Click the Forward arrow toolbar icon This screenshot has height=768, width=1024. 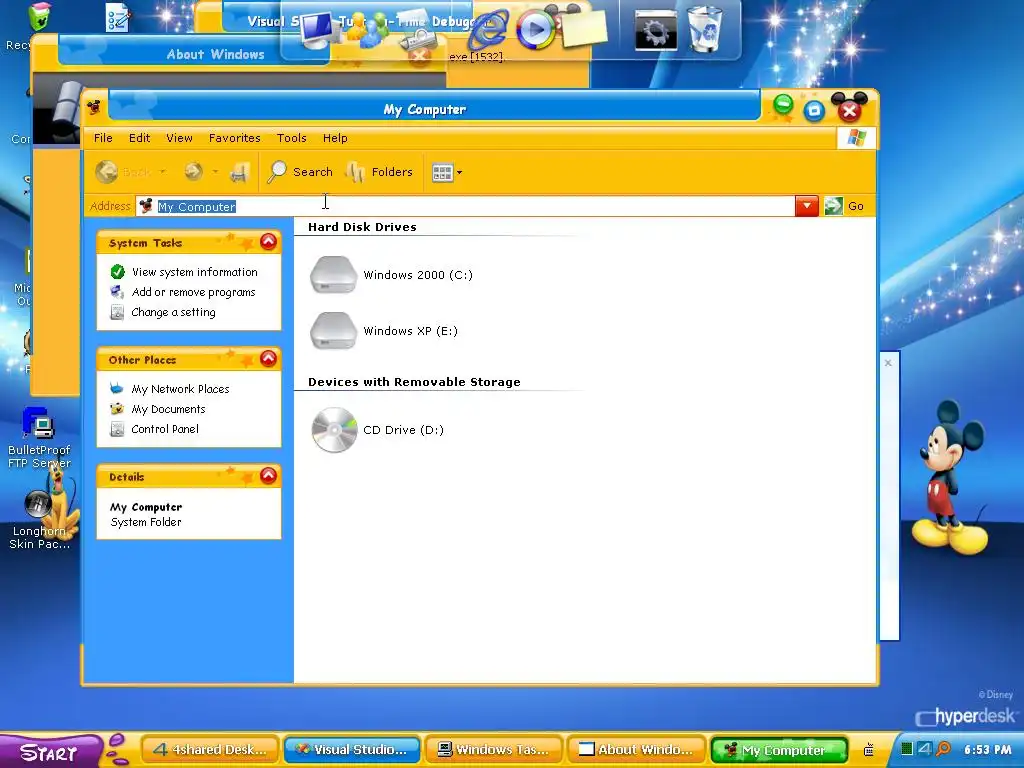click(193, 172)
